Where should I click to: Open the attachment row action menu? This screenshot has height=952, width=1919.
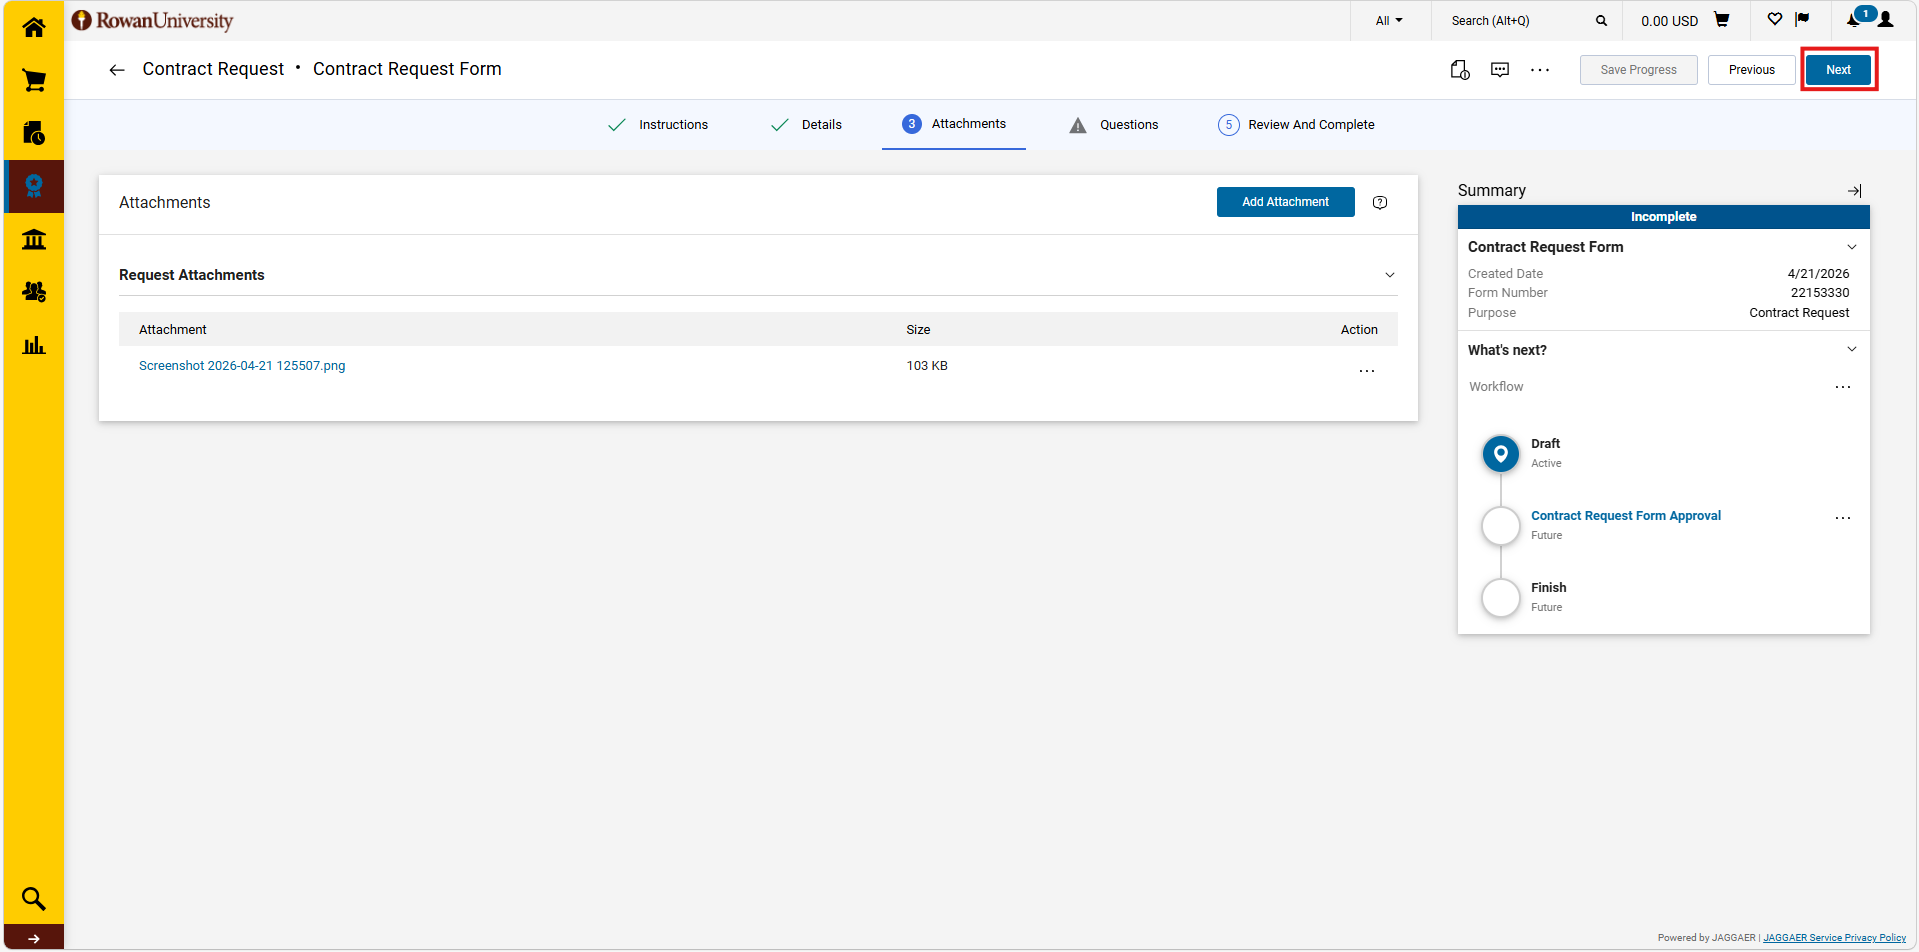pyautogui.click(x=1367, y=371)
